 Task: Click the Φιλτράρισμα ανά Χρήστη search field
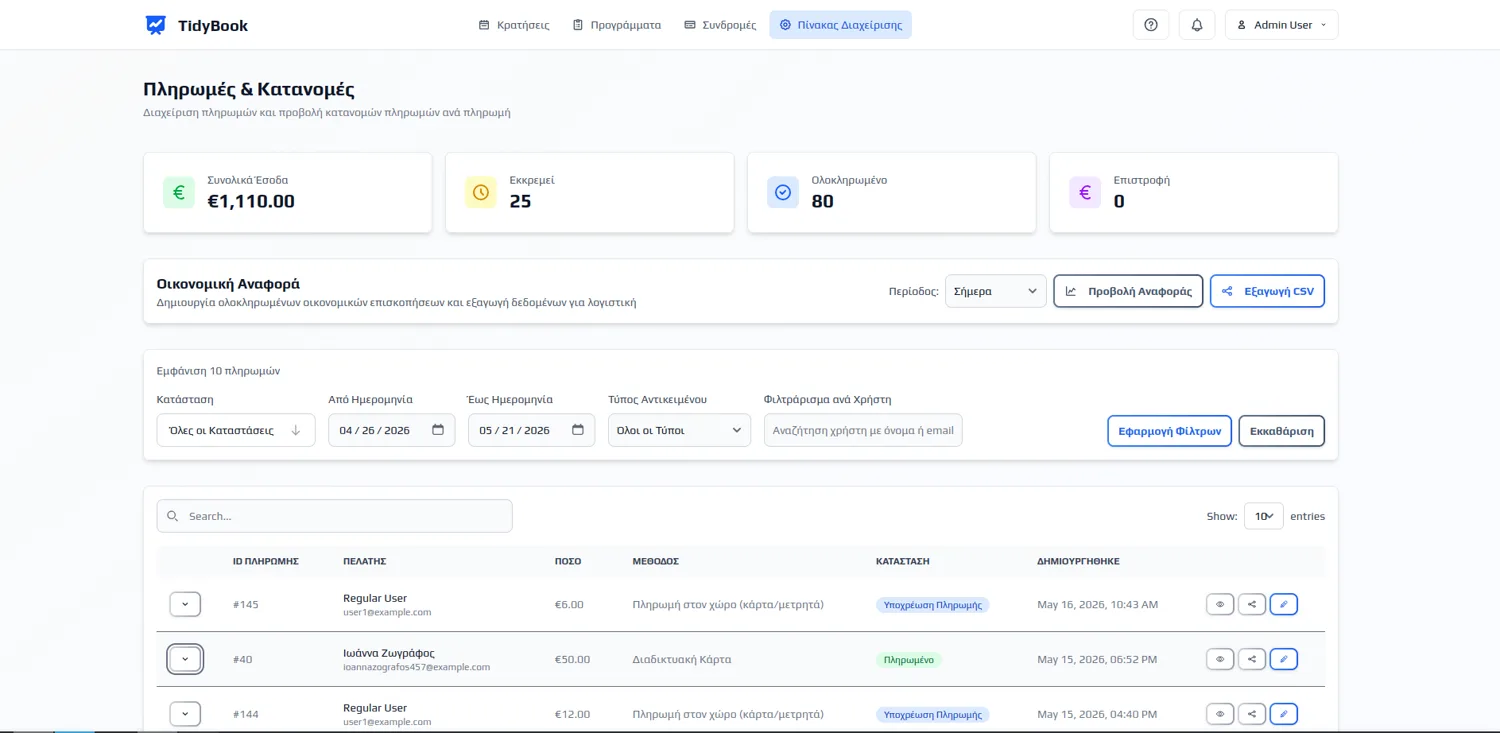tap(863, 430)
